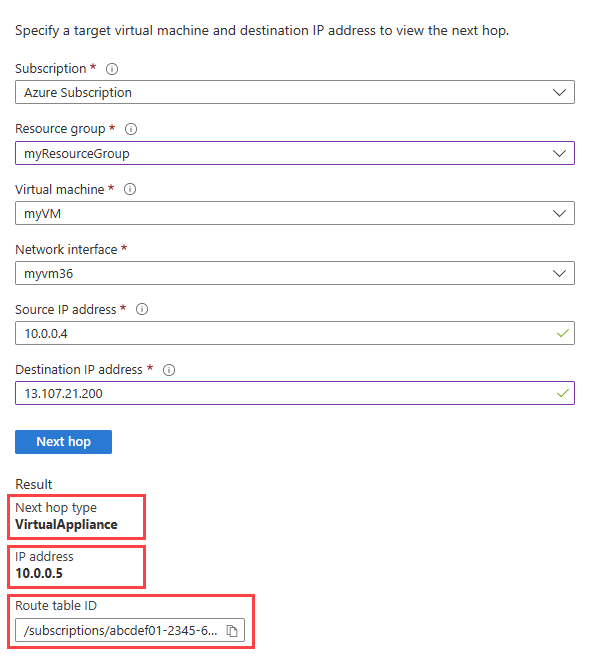This screenshot has height=658, width=591.
Task: Click the Route table ID label
Action: [56, 606]
